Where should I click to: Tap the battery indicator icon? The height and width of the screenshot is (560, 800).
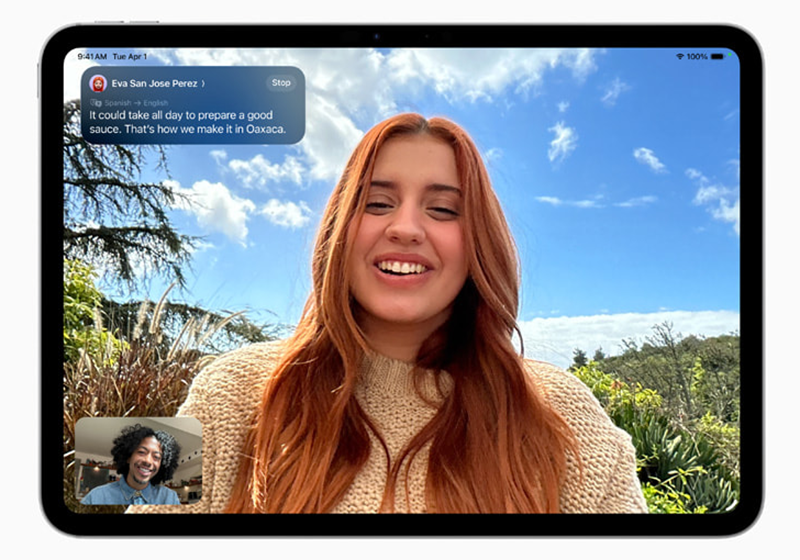tap(717, 57)
